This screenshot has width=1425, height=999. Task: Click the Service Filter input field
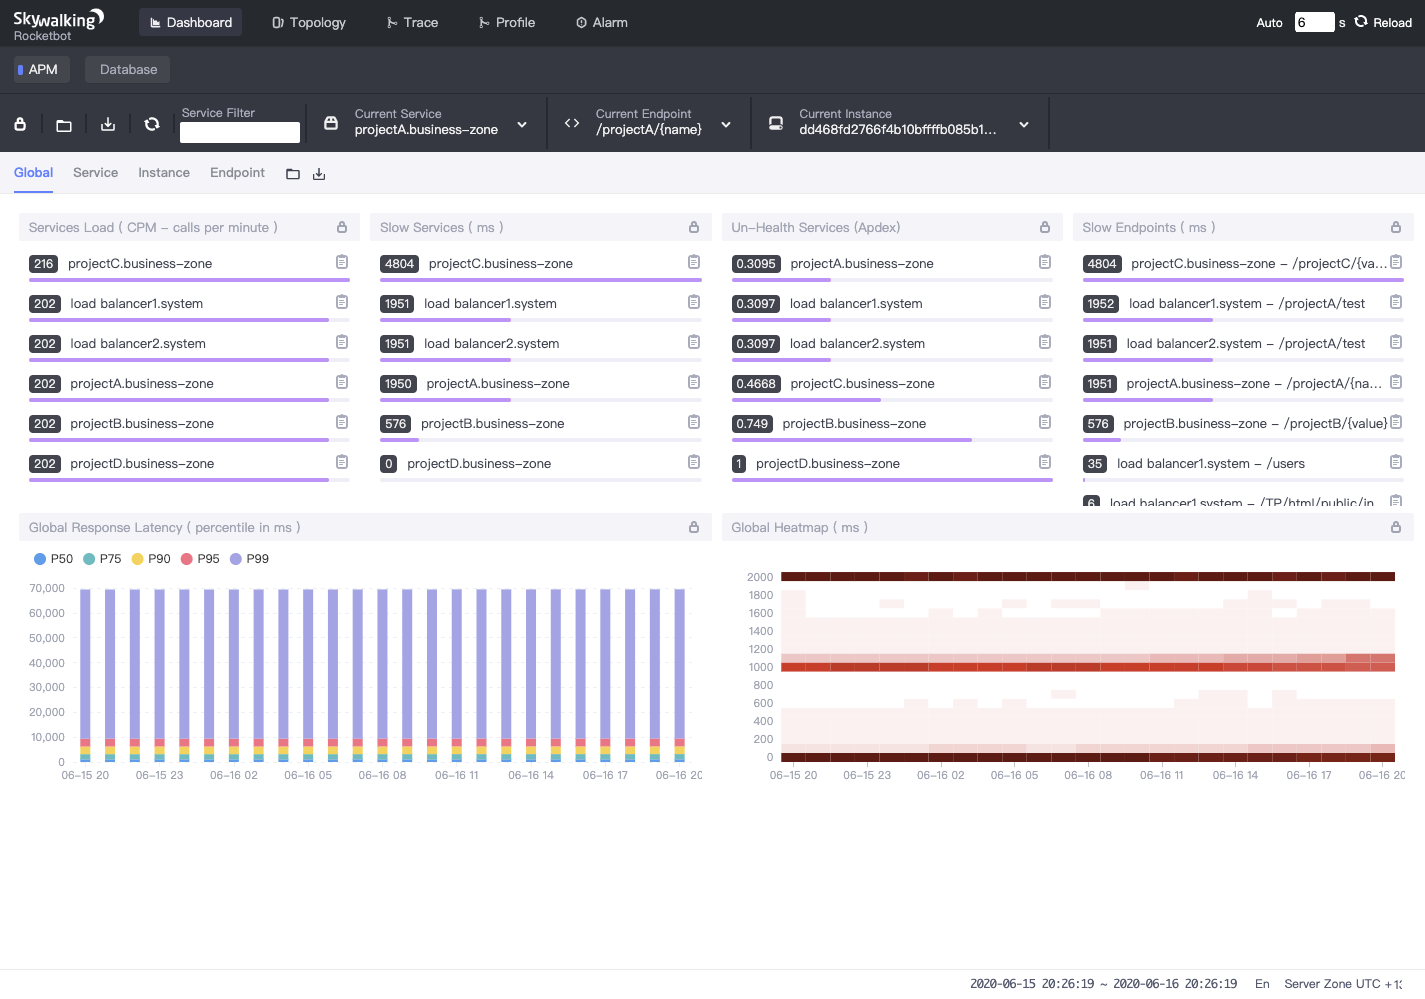240,132
